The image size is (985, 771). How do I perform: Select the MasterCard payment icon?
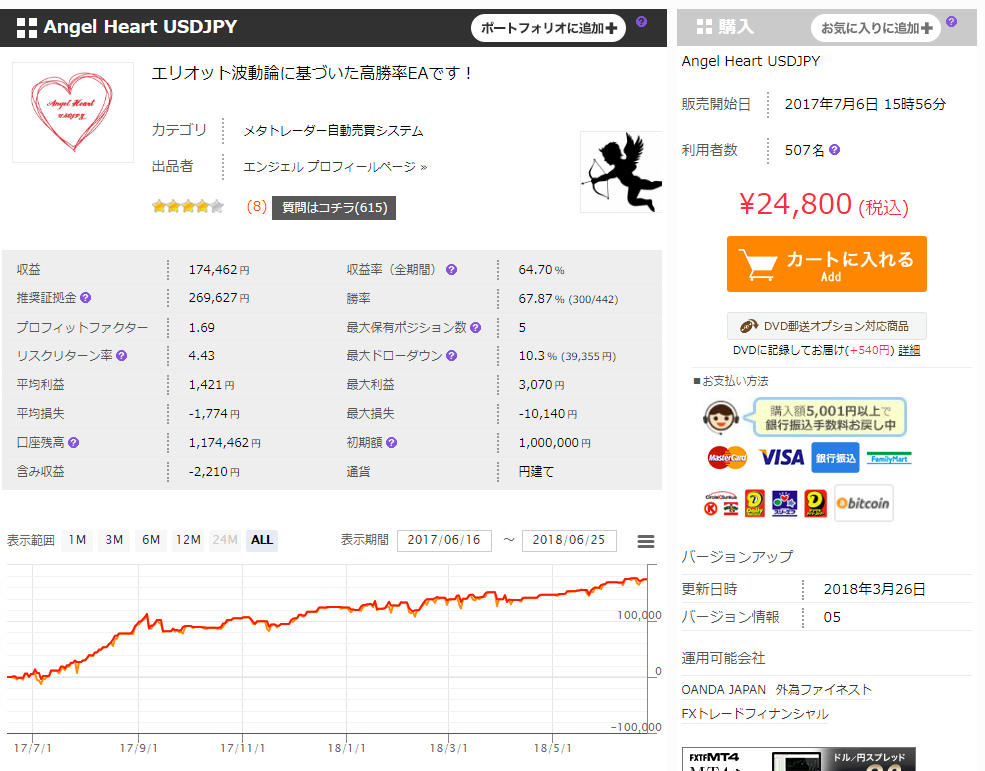pos(727,458)
